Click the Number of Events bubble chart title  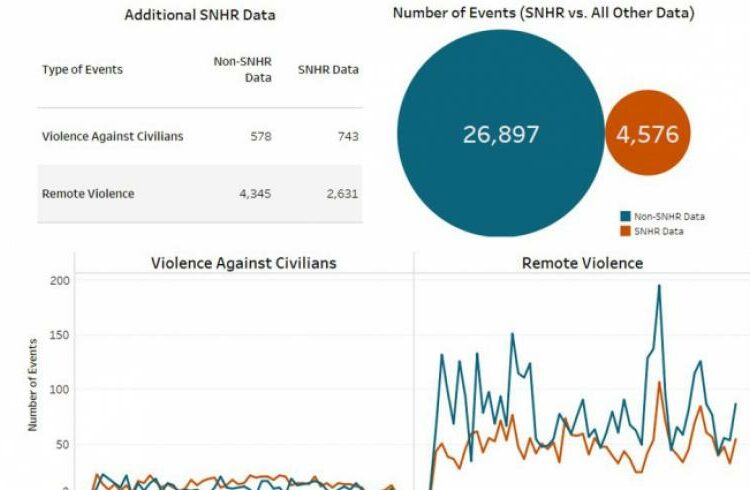tap(544, 13)
